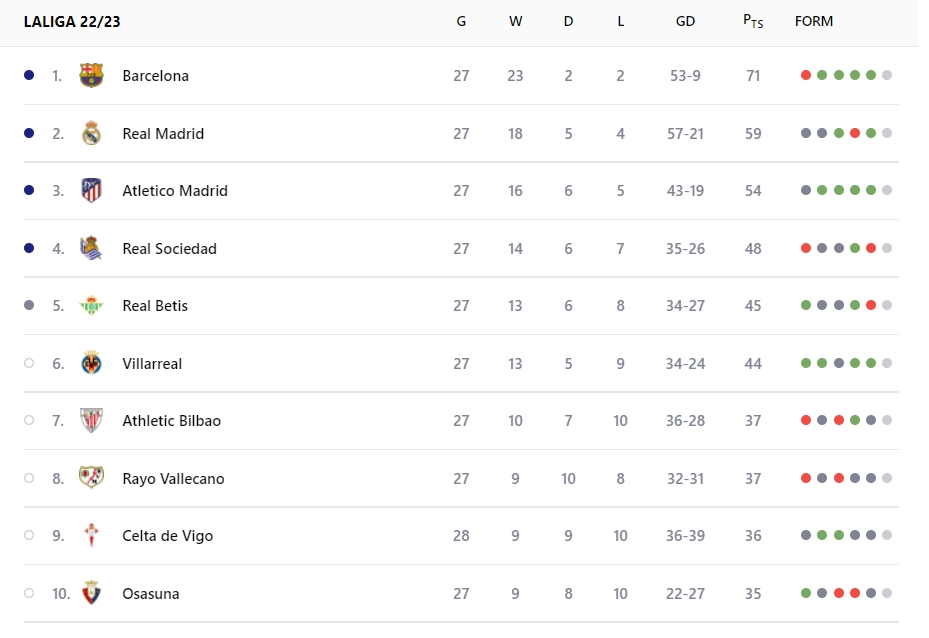929x638 pixels.
Task: Click the Real Sociedad club crest
Action: [91, 249]
